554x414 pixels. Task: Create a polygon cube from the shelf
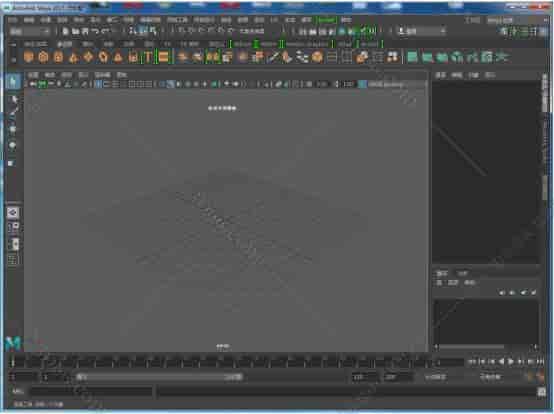click(x=43, y=57)
